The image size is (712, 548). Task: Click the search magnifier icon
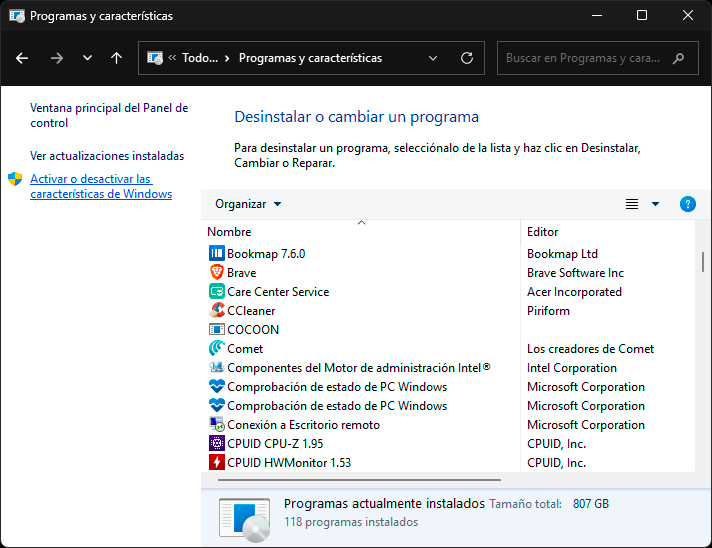coord(678,58)
